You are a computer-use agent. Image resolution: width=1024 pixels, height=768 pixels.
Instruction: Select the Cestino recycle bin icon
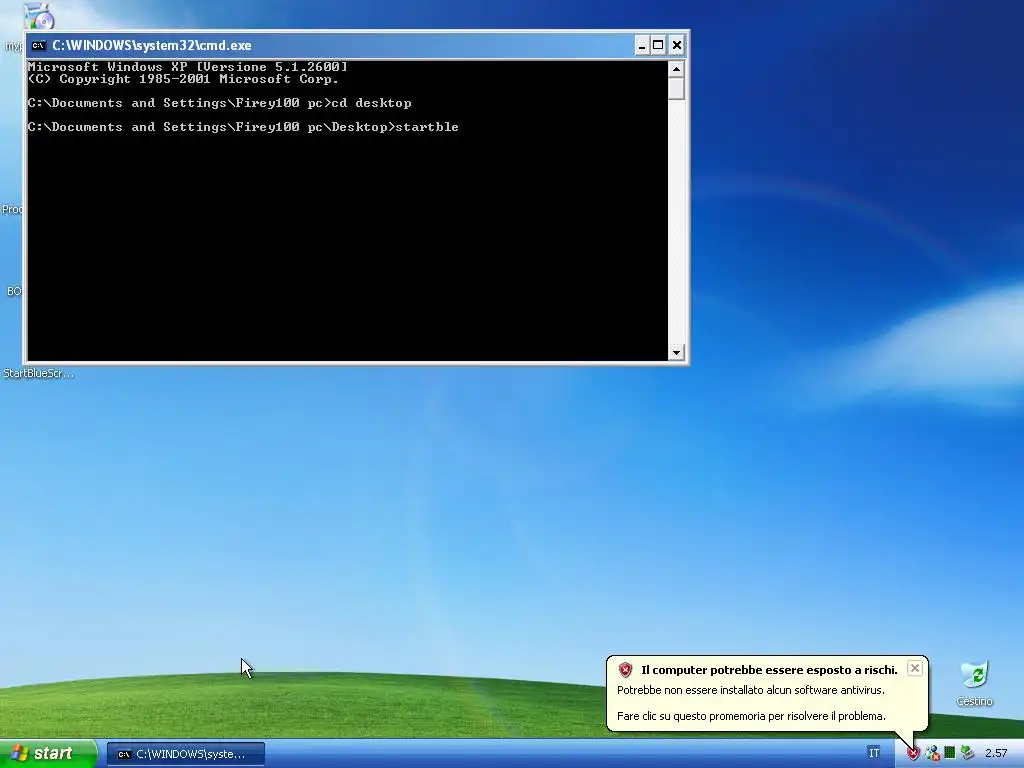974,683
